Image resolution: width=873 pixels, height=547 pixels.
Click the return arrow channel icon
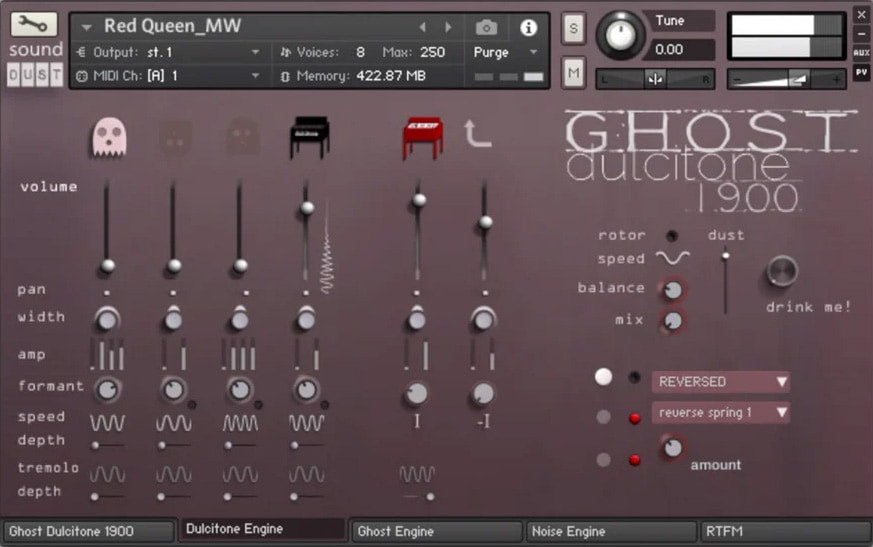[479, 134]
